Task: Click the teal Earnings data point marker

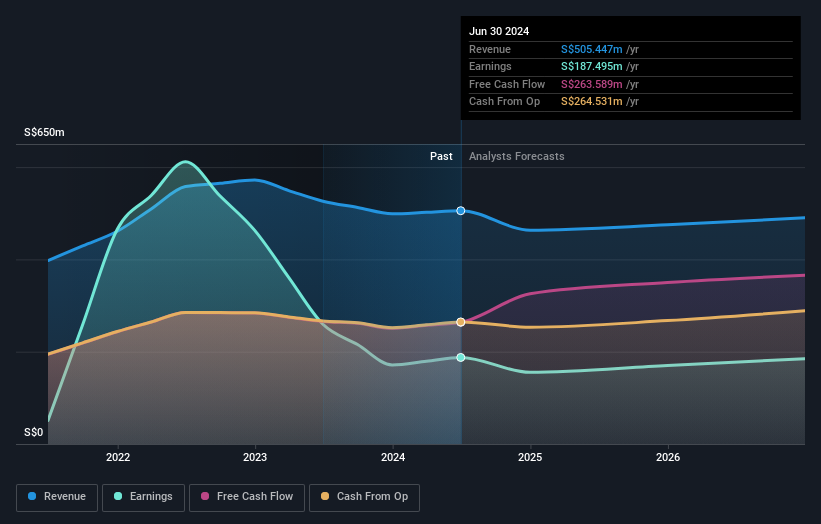Action: (x=461, y=358)
